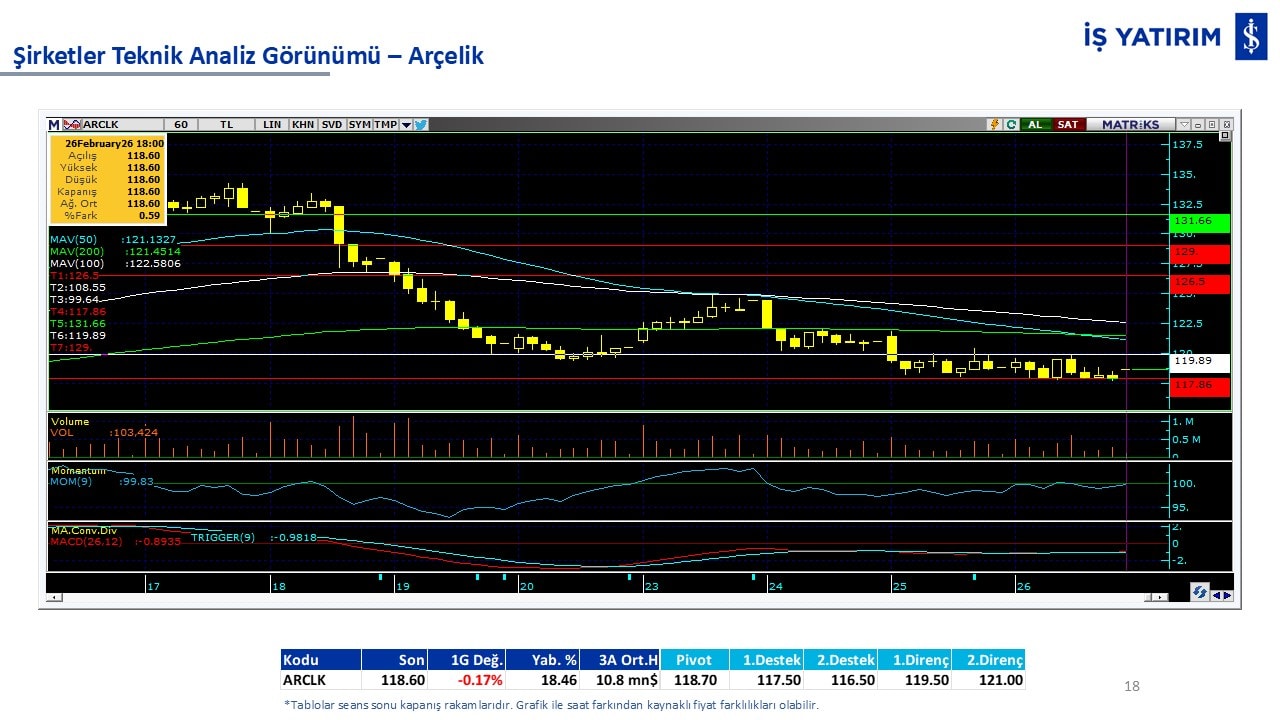1280x720 pixels.
Task: Click the green 131.66 price level label
Action: tap(1199, 221)
